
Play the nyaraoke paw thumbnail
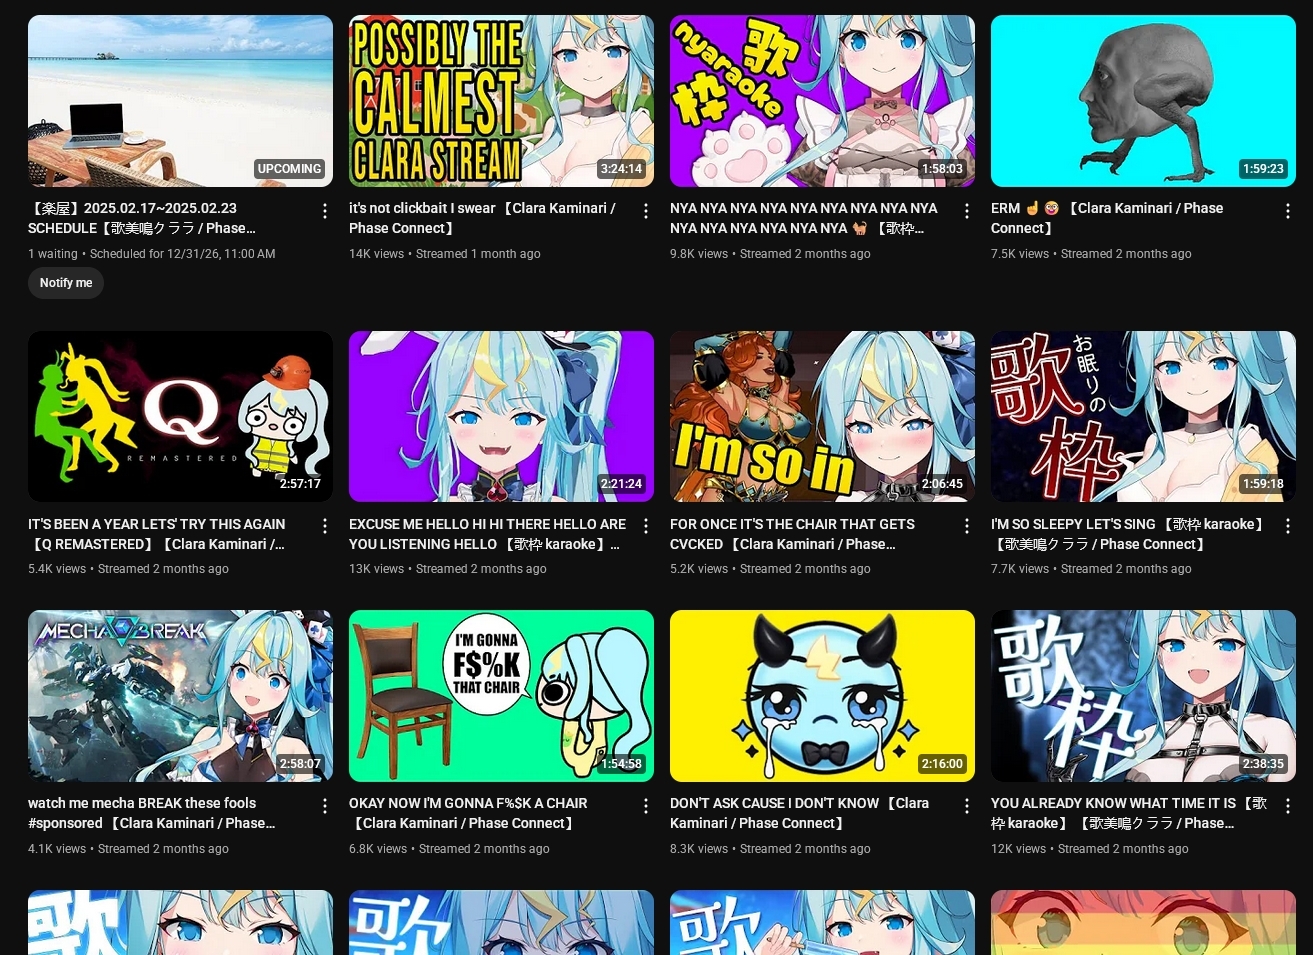coord(822,101)
